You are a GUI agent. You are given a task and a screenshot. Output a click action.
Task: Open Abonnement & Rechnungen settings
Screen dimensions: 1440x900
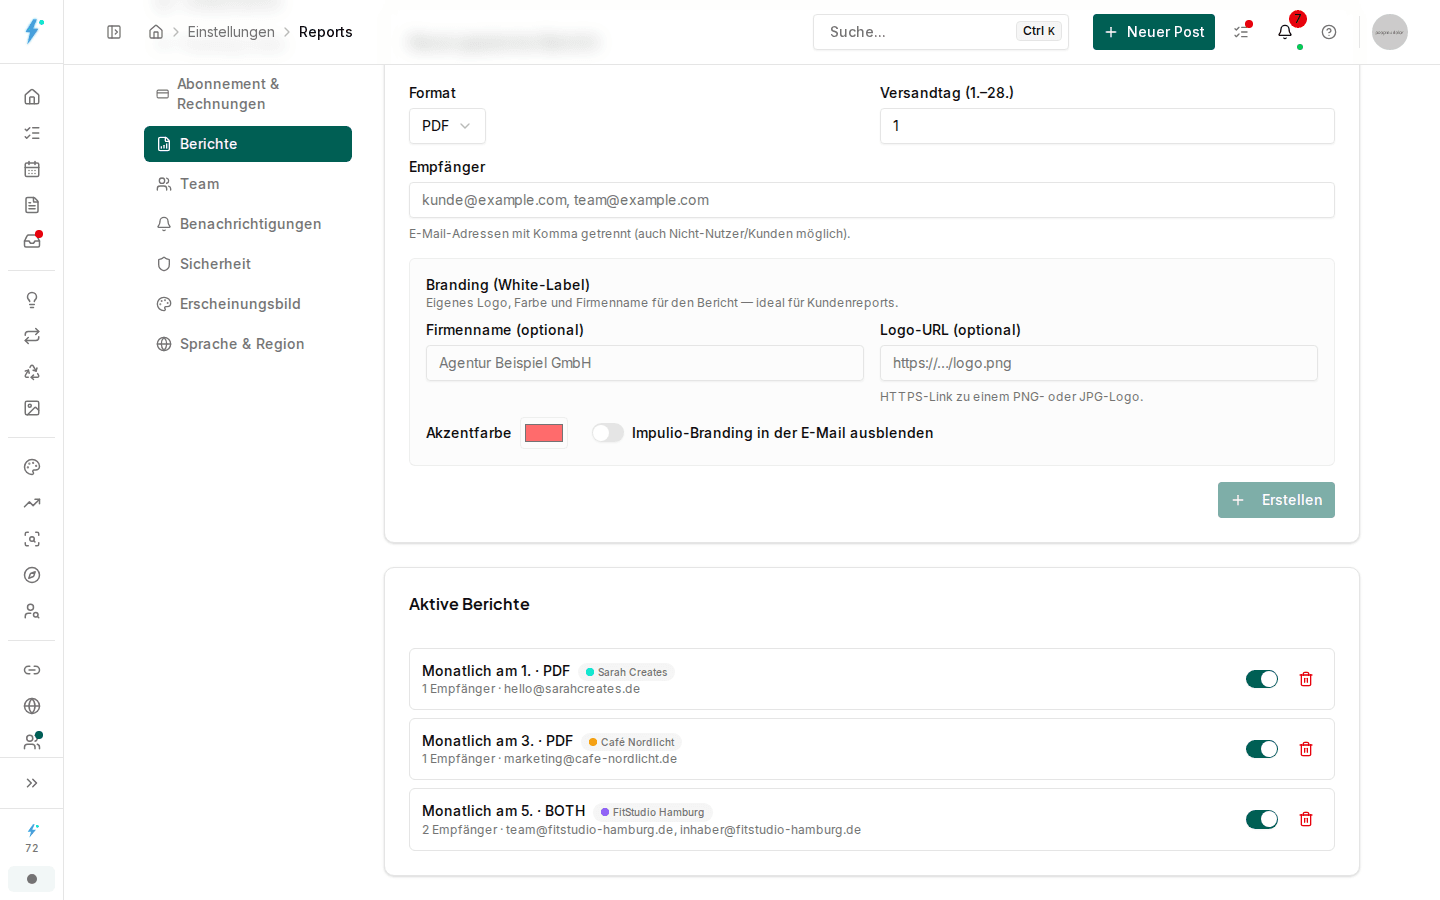[248, 94]
